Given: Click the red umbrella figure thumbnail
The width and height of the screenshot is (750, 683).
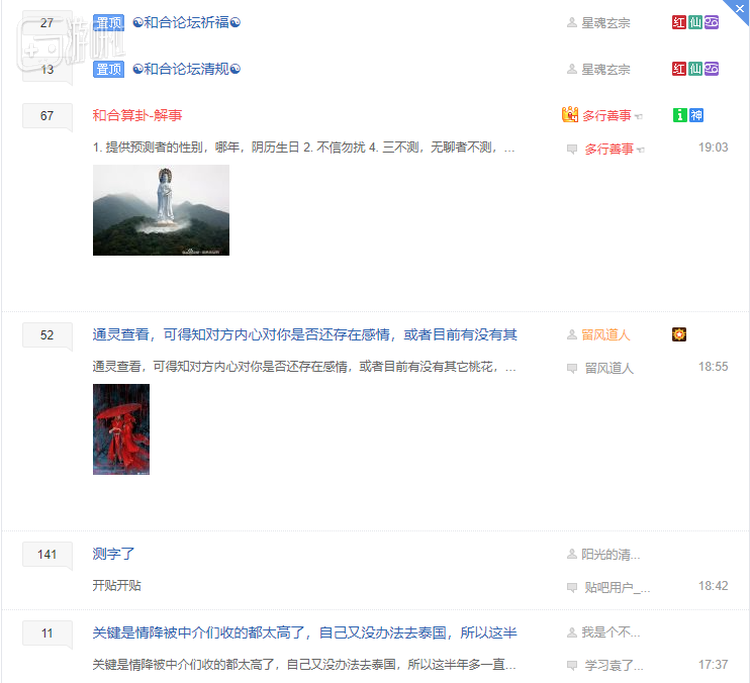Looking at the screenshot, I should click(x=121, y=429).
